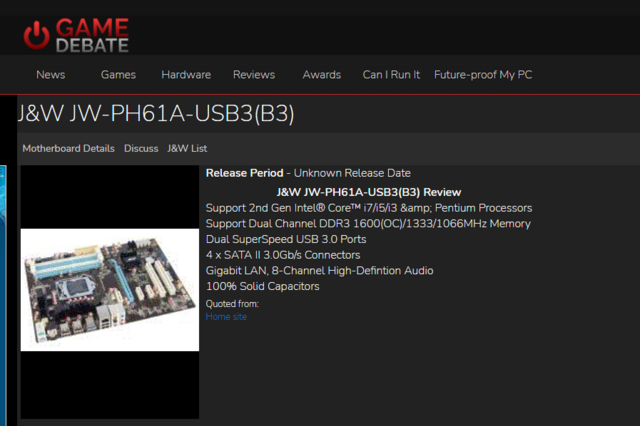Screen dimensions: 640x426
Task: Navigate to the Awards section
Action: [x=322, y=75]
